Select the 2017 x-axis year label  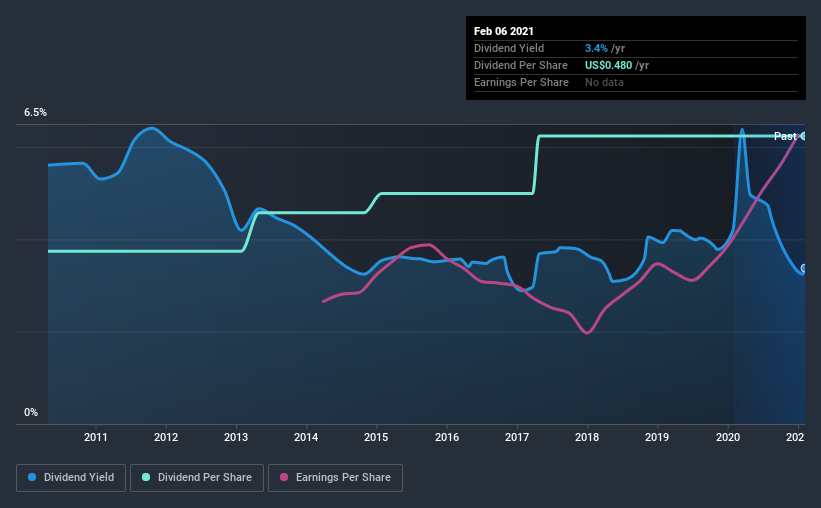(x=517, y=437)
